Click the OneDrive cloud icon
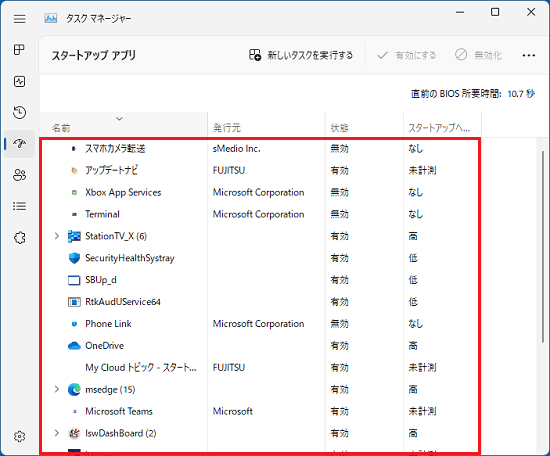This screenshot has width=550, height=456. click(x=74, y=346)
